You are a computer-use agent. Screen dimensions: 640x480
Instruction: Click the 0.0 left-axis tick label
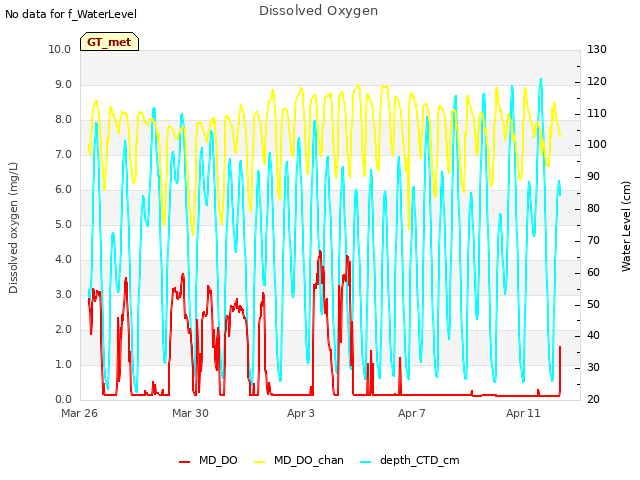(x=63, y=400)
